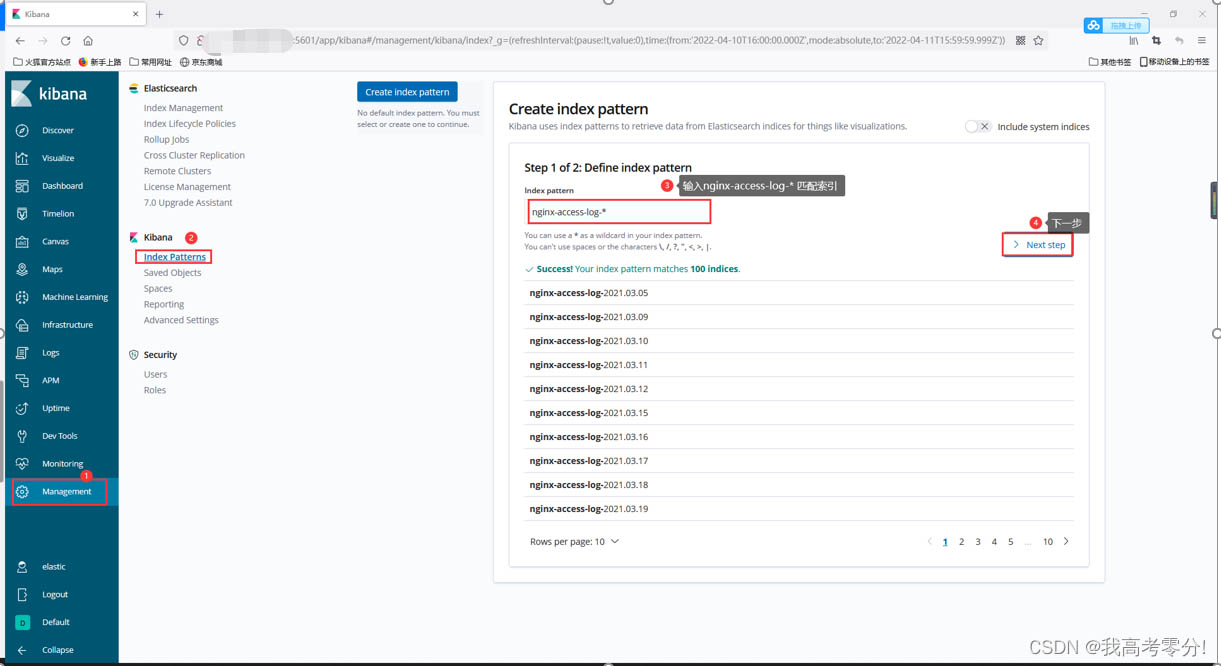1221x666 pixels.
Task: Open Index Patterns under Kibana
Action: [x=175, y=257]
